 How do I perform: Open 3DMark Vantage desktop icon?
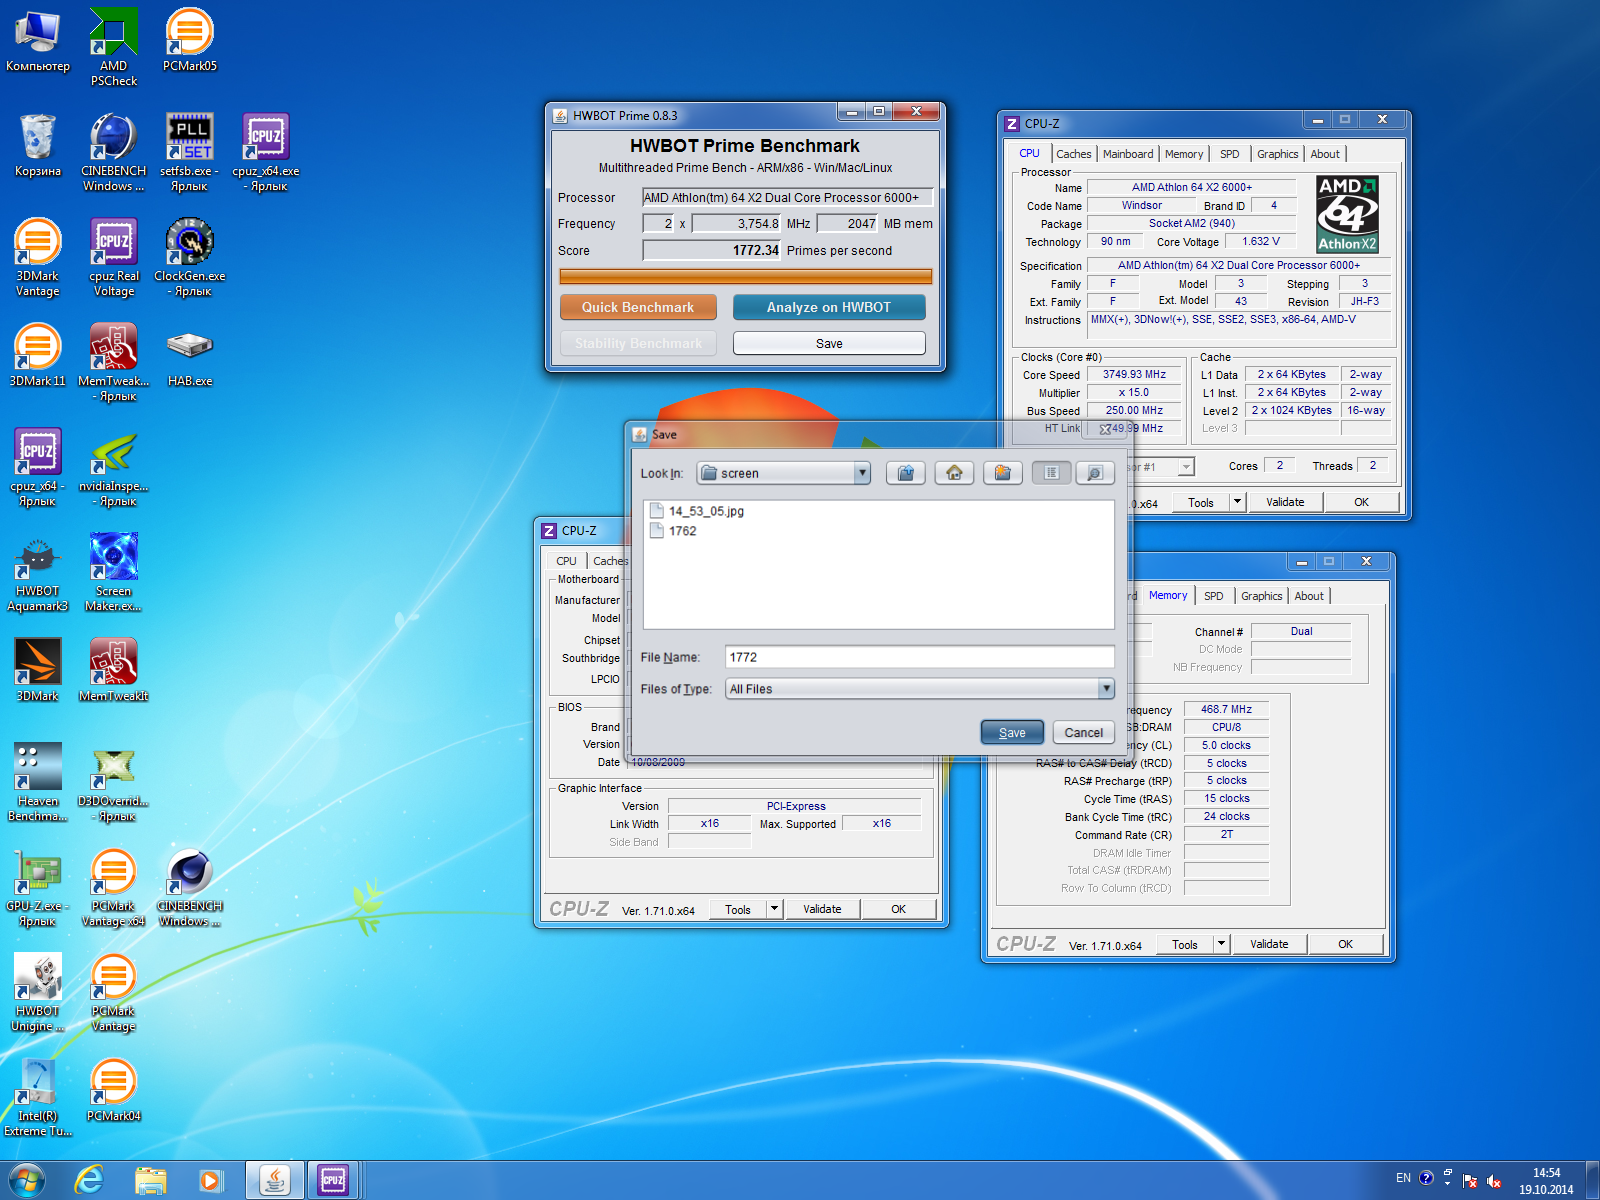pyautogui.click(x=38, y=257)
